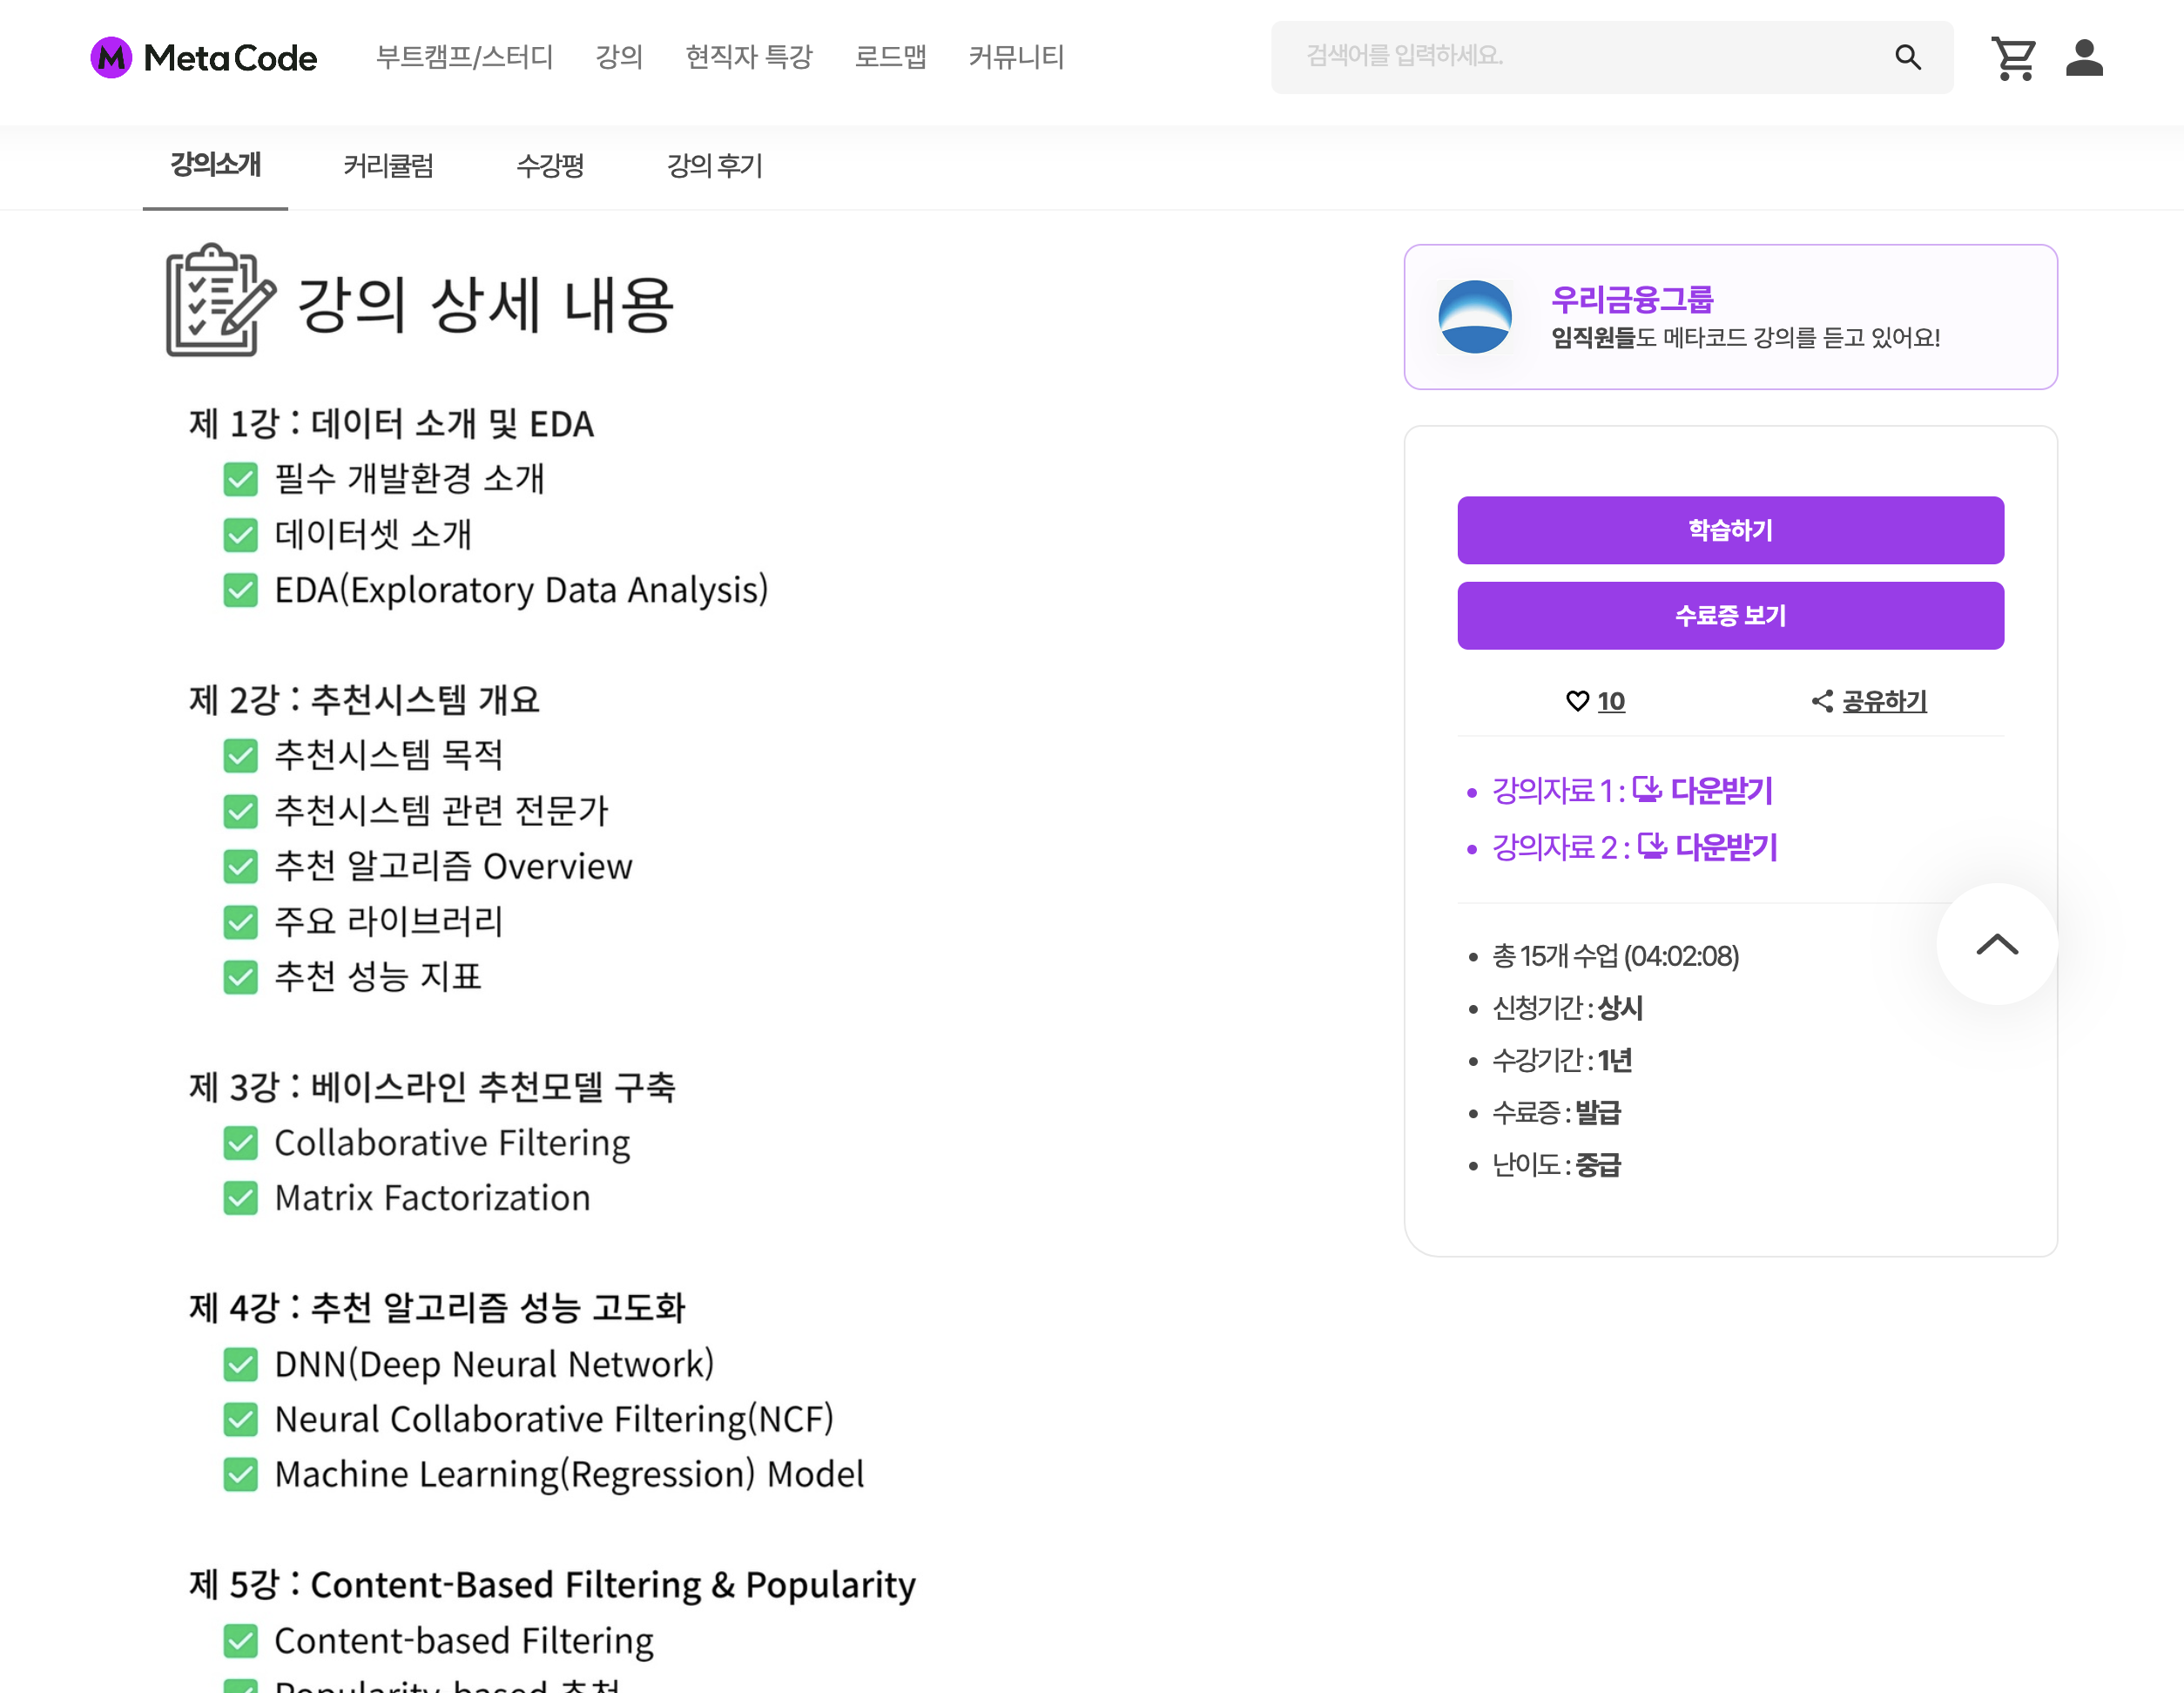The height and width of the screenshot is (1693, 2184).
Task: Click the search magnifier icon
Action: coord(1907,57)
